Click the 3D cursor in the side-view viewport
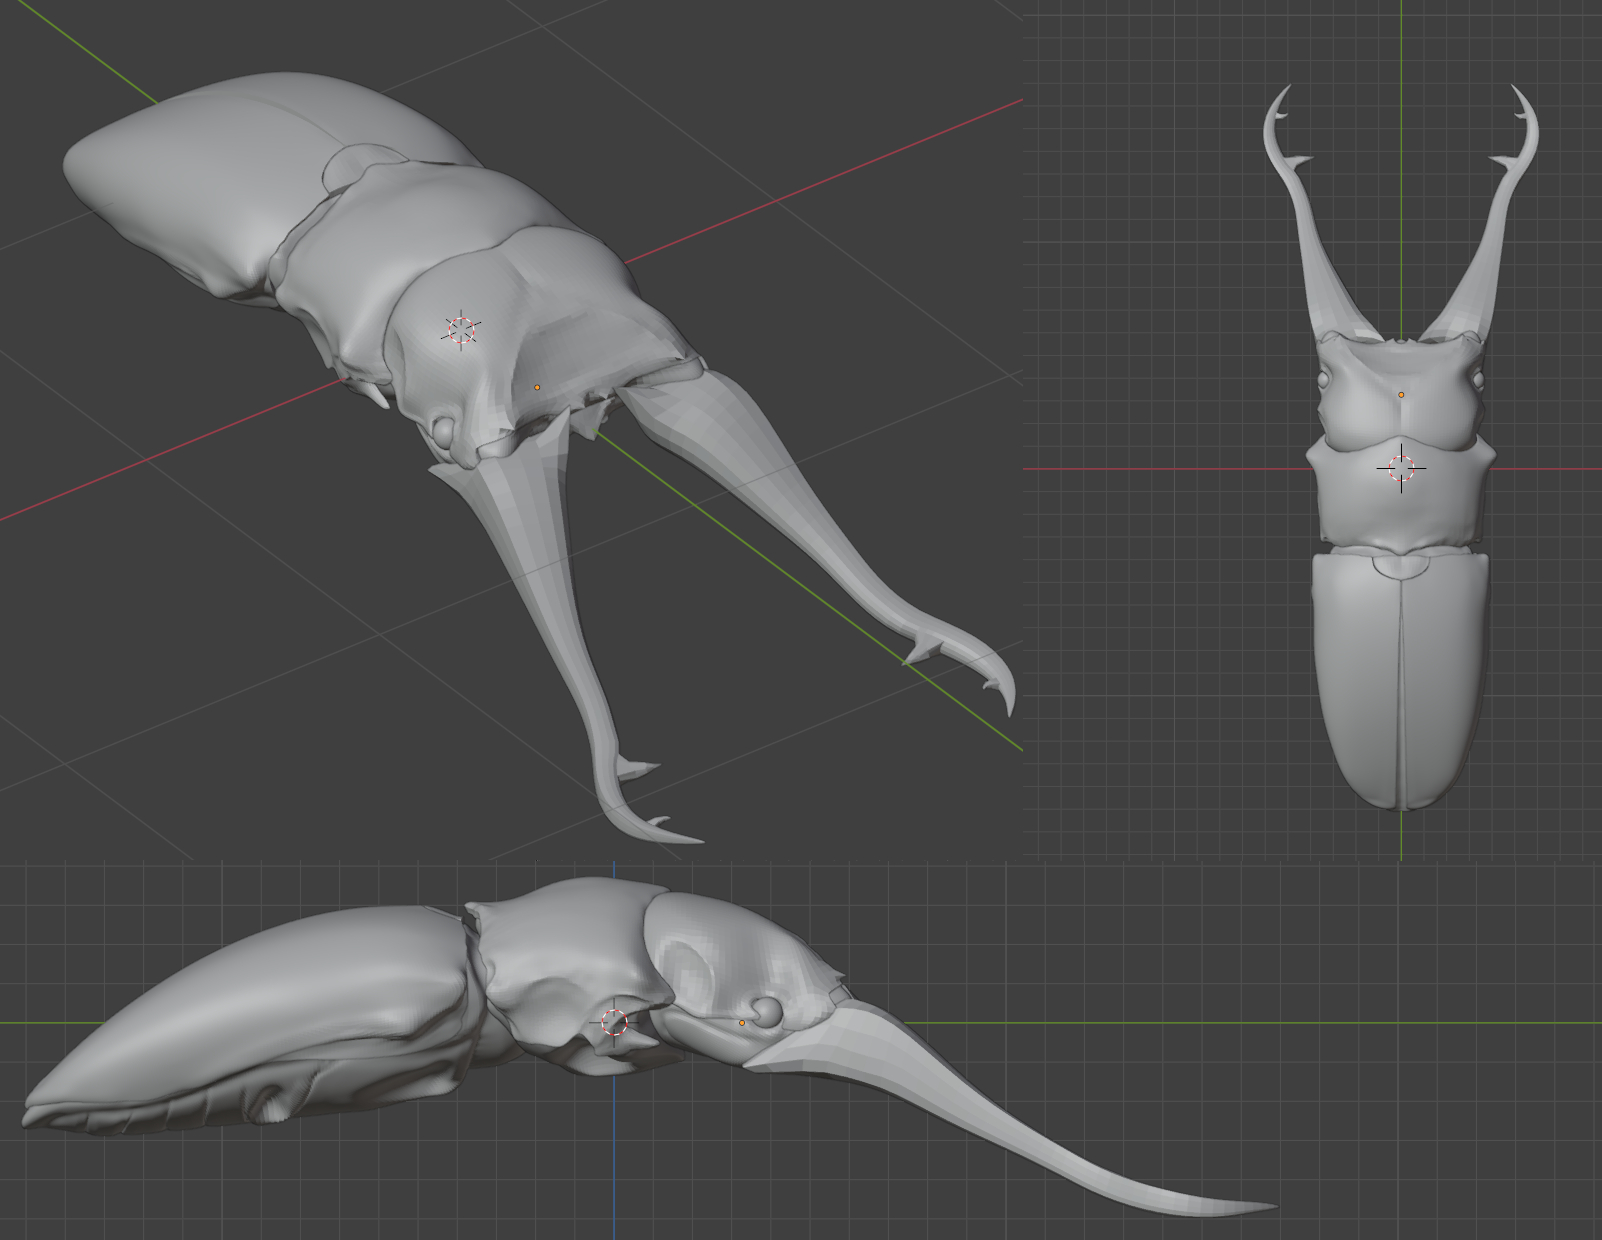 (x=614, y=1022)
